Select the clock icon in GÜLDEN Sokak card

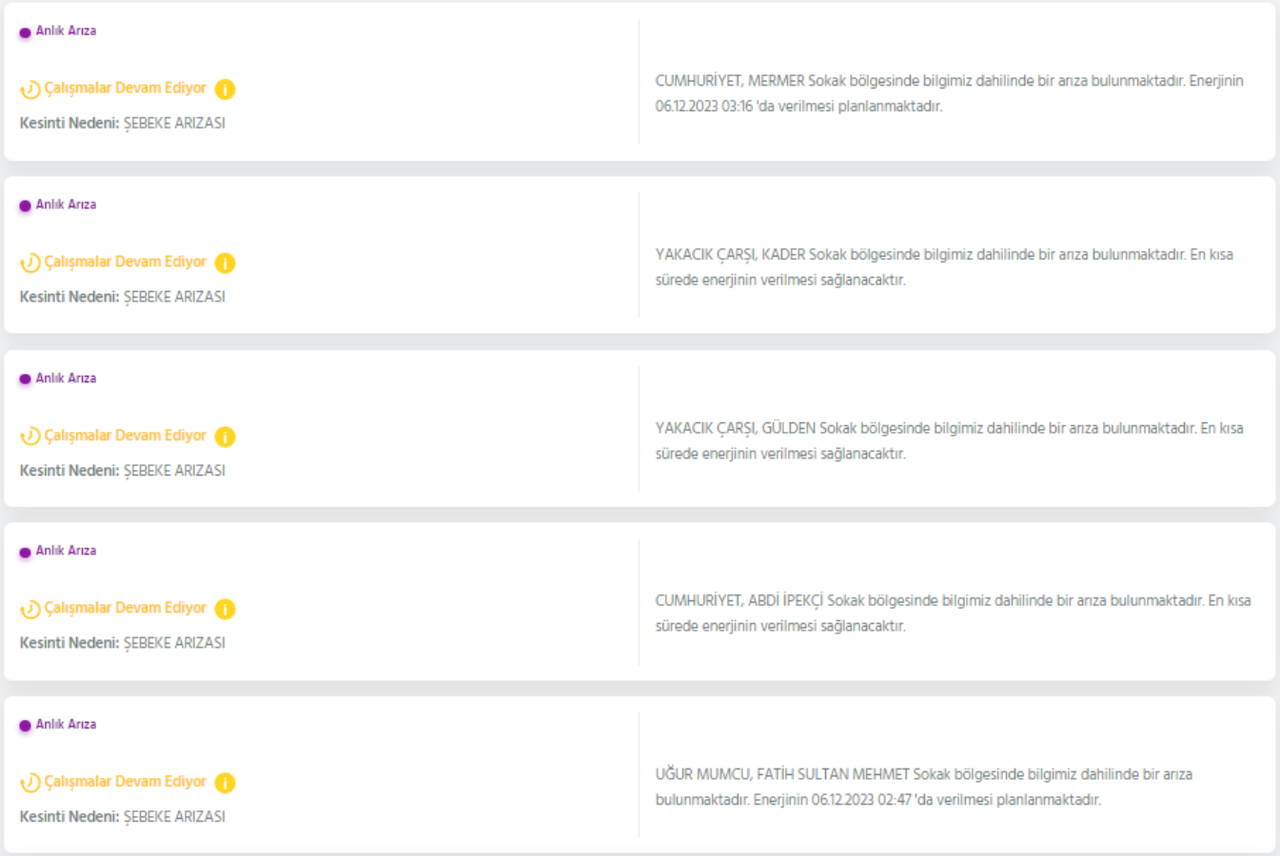pos(31,437)
